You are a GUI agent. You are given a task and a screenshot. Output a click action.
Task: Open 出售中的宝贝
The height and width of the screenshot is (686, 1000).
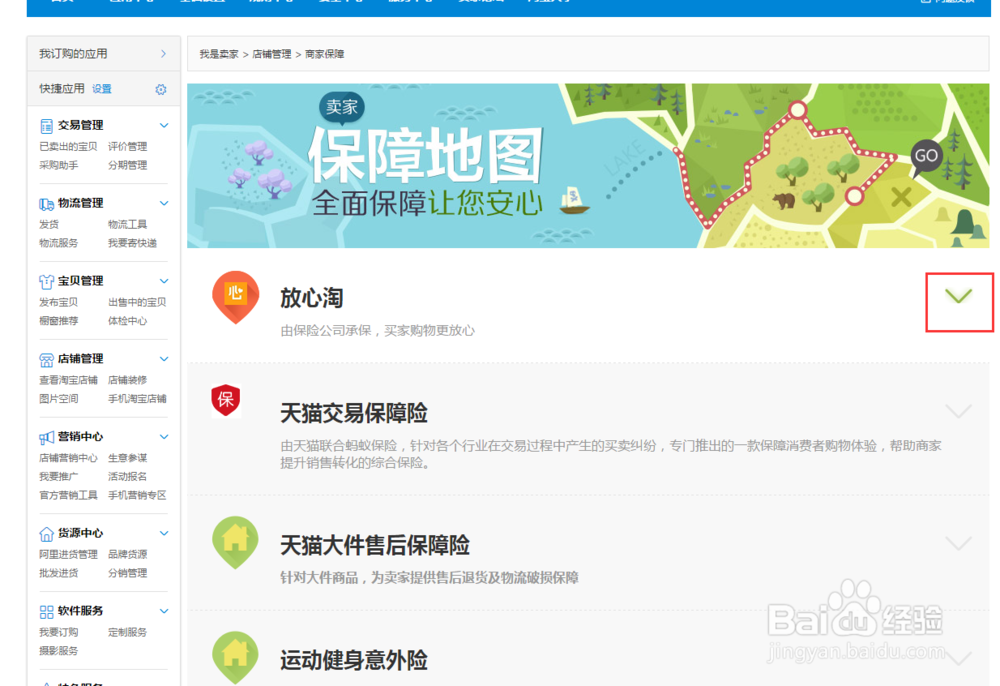137,302
